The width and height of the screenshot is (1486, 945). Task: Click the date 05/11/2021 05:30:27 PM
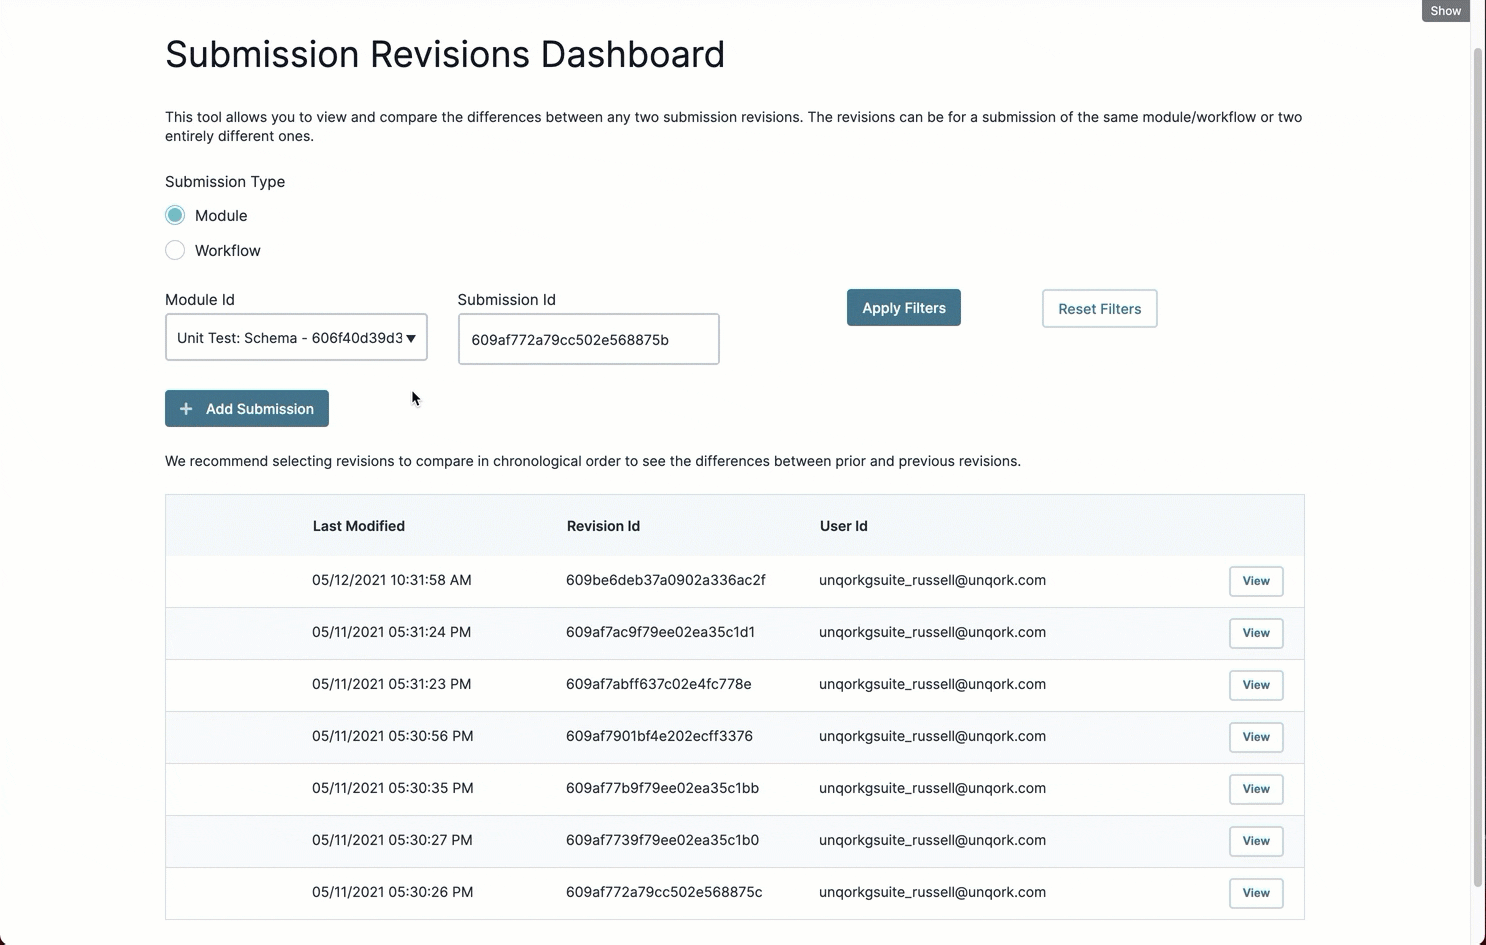point(392,840)
